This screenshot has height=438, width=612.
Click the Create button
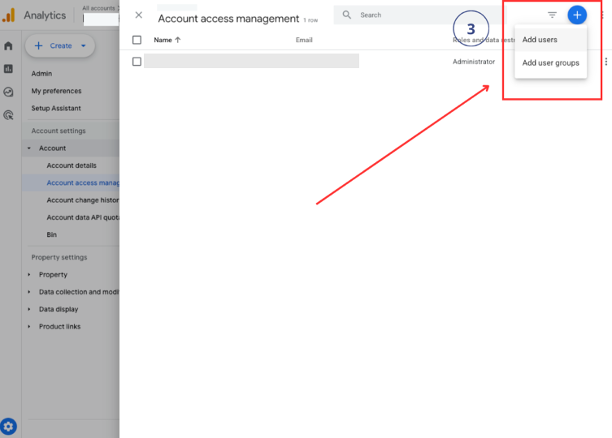tap(60, 46)
